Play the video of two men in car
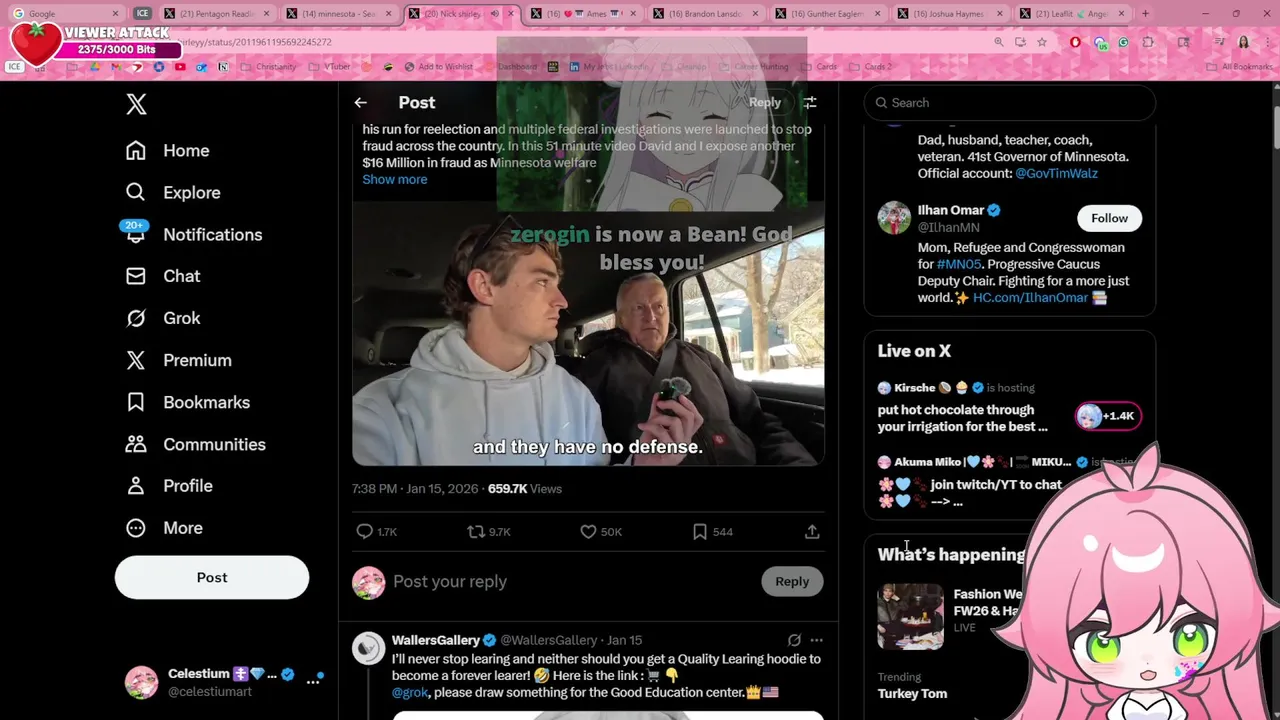 click(x=588, y=333)
